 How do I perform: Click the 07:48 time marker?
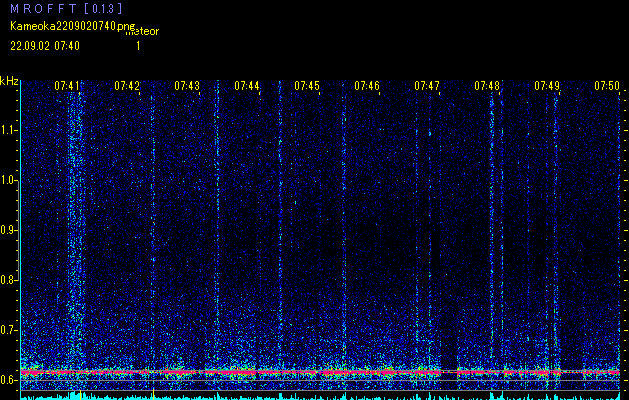pos(487,85)
